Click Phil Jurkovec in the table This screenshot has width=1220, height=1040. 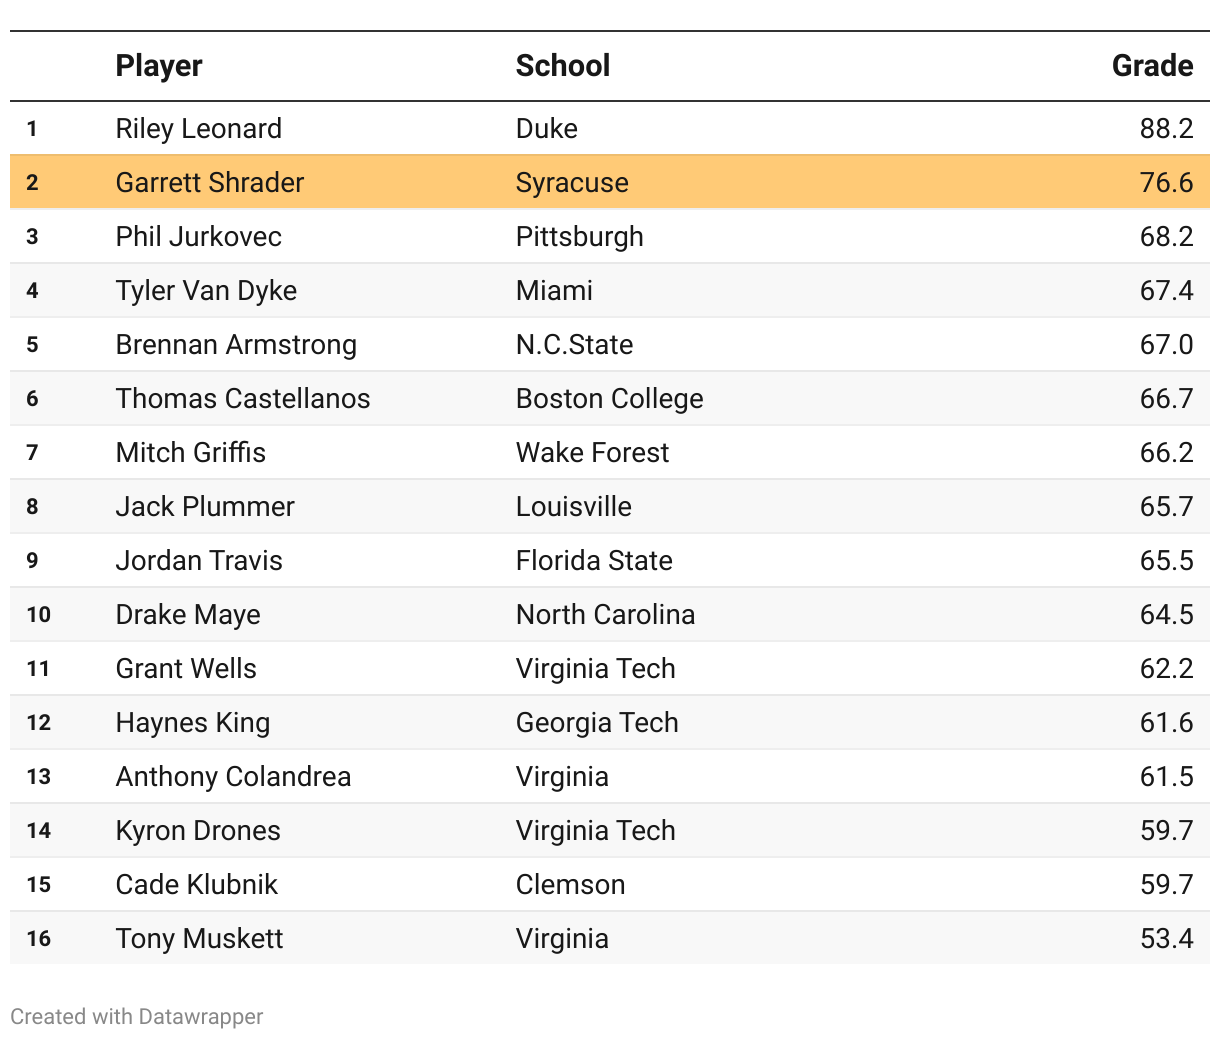(x=198, y=237)
